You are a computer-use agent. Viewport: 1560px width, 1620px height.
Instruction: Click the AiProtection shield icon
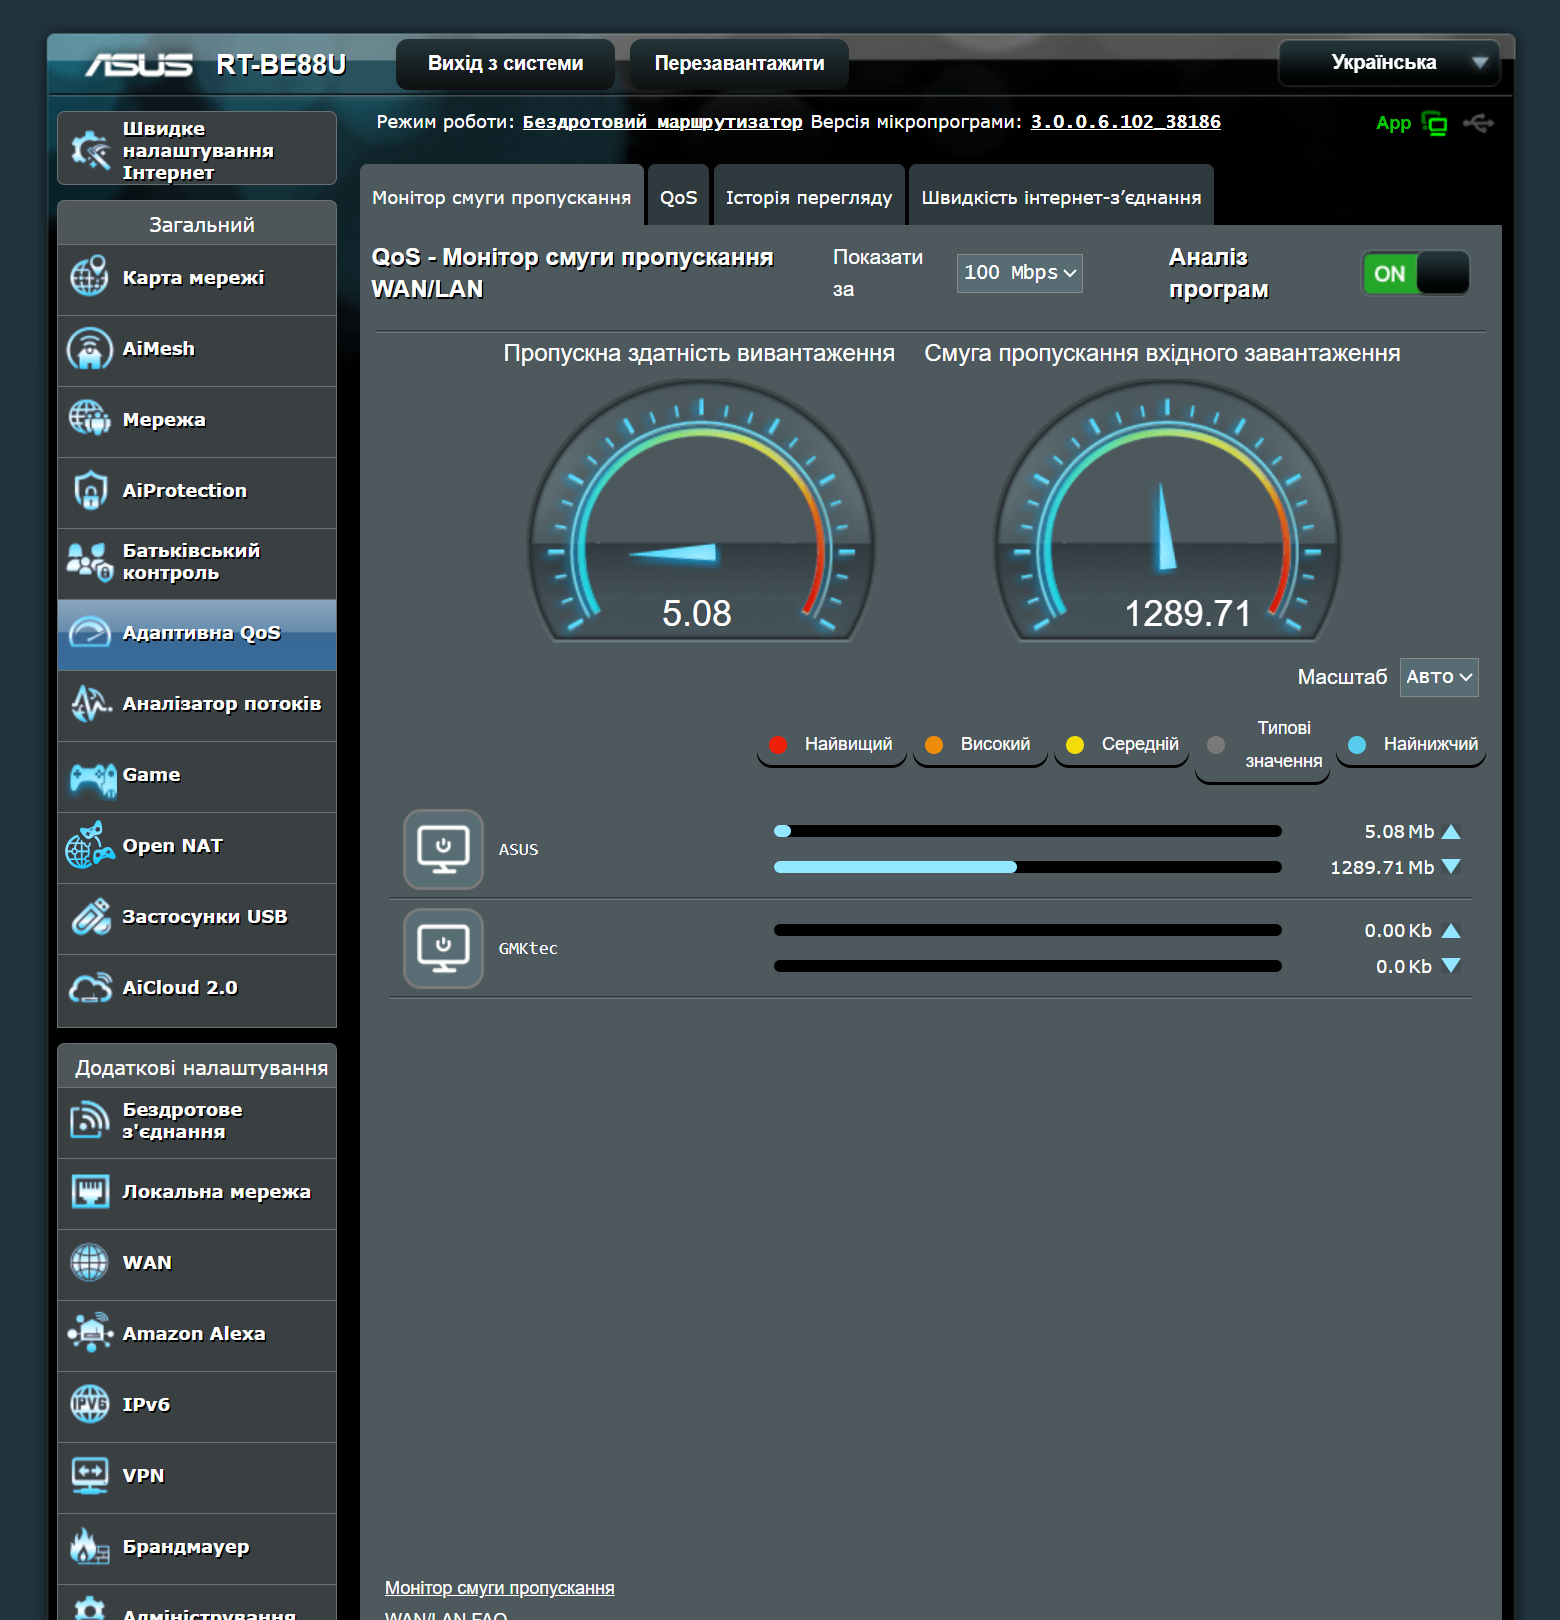[x=90, y=491]
